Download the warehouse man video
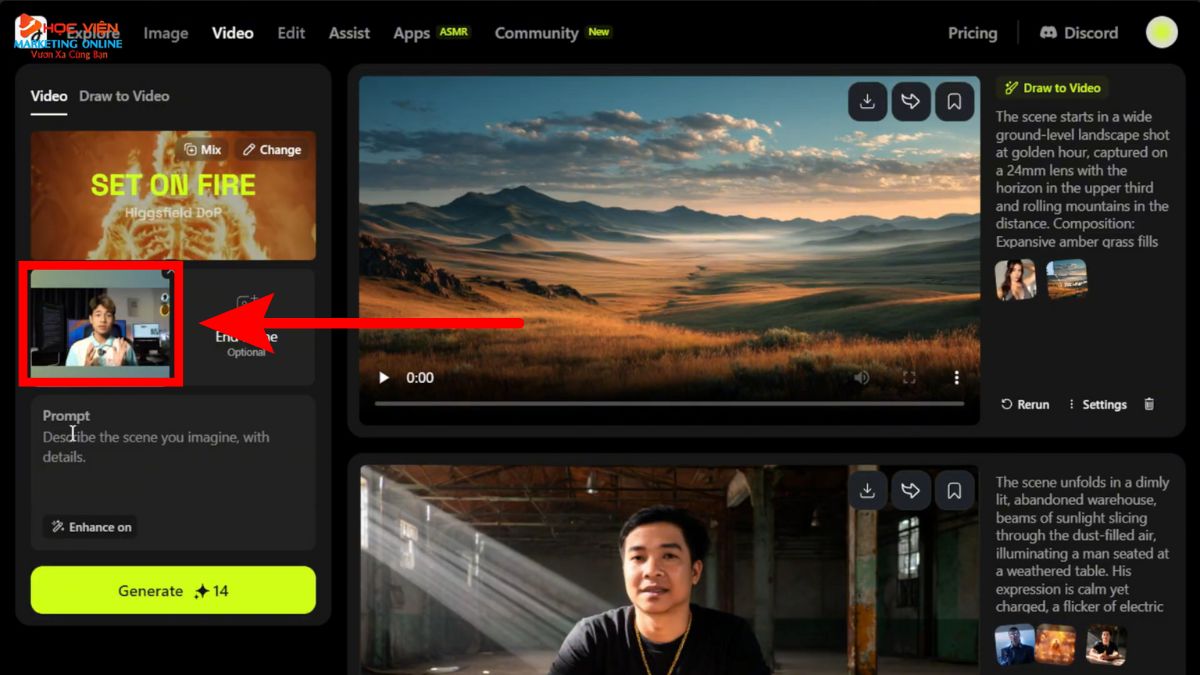 point(867,490)
